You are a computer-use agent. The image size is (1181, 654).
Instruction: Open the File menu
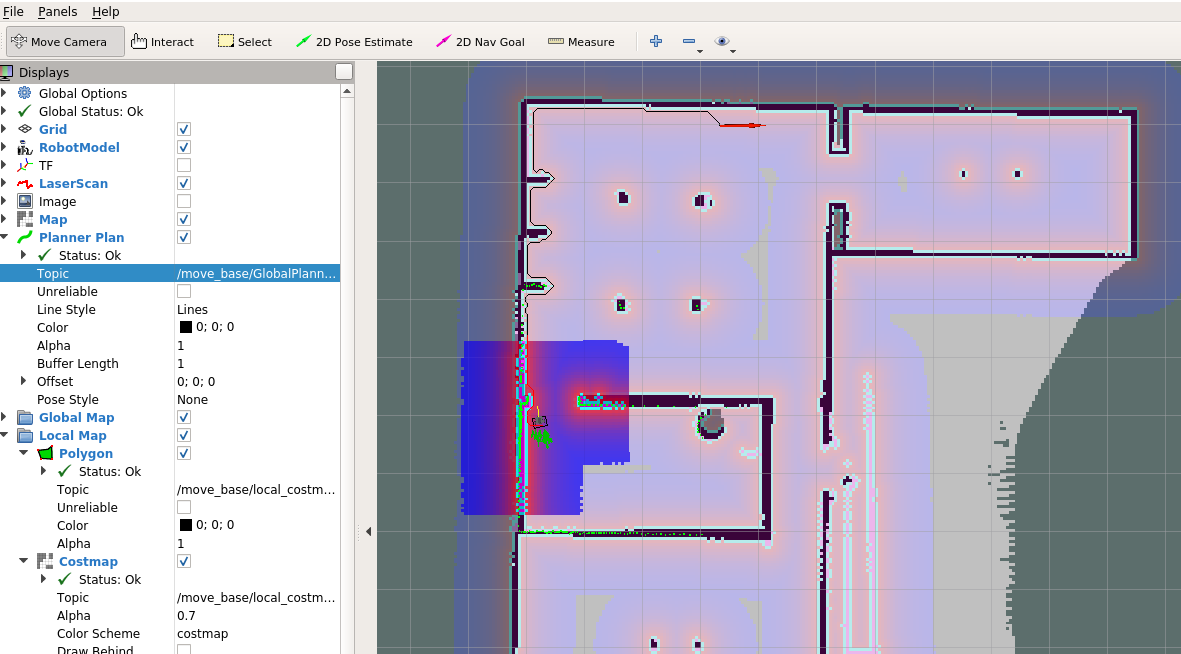click(x=15, y=11)
